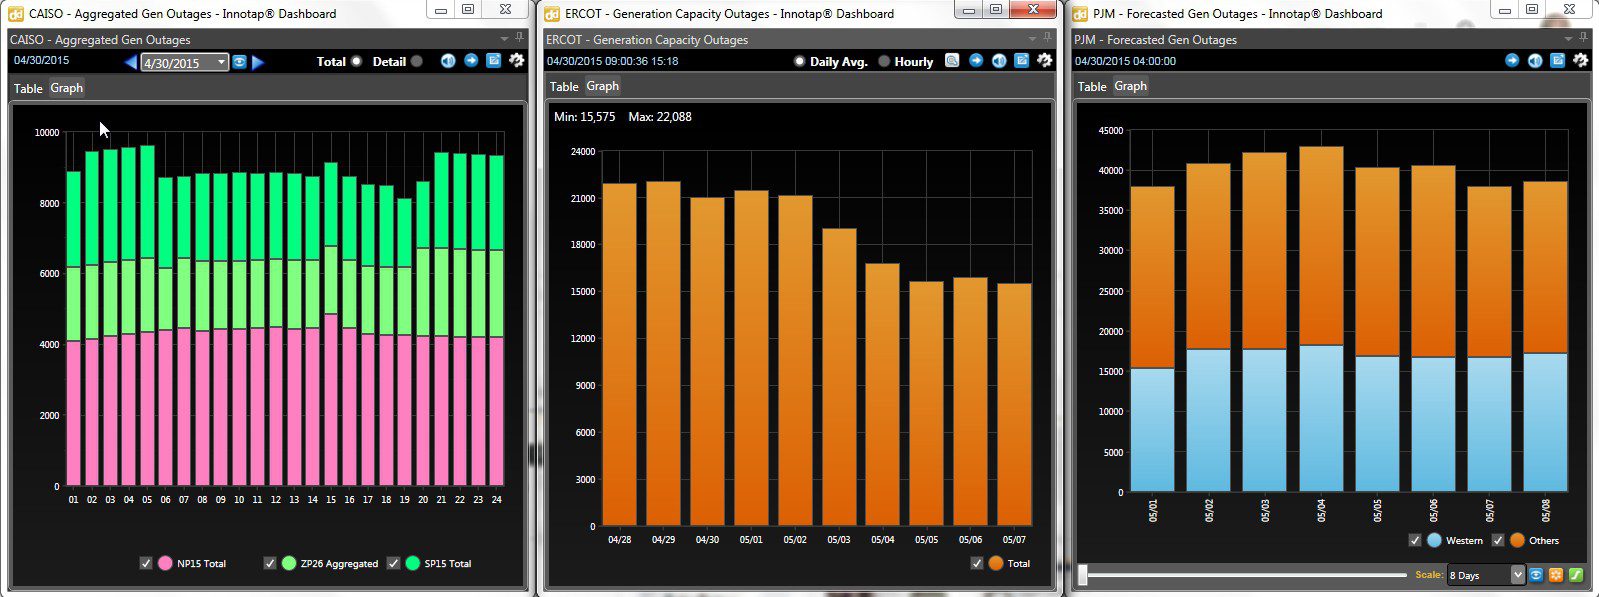The height and width of the screenshot is (597, 1599).
Task: Click the light green ZP26 Aggregated swatch
Action: point(289,563)
